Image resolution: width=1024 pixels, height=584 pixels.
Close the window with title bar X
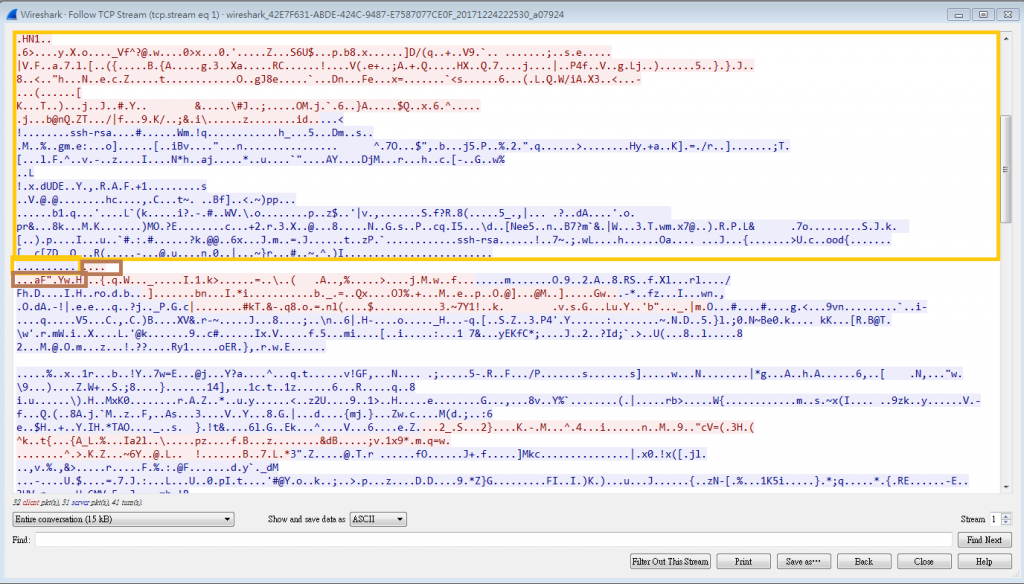1008,14
